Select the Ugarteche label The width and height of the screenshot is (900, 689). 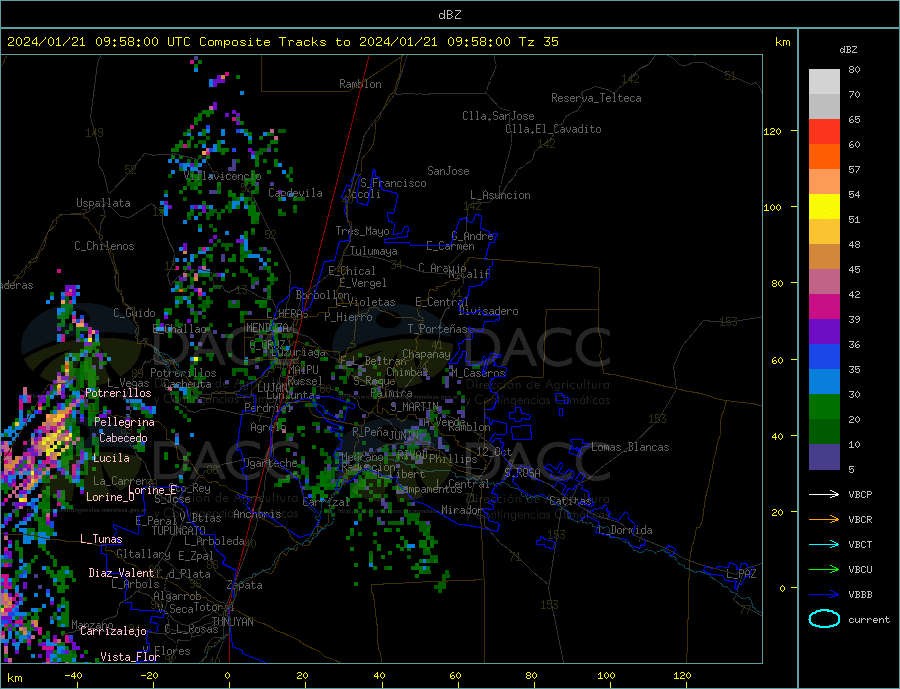coord(270,463)
